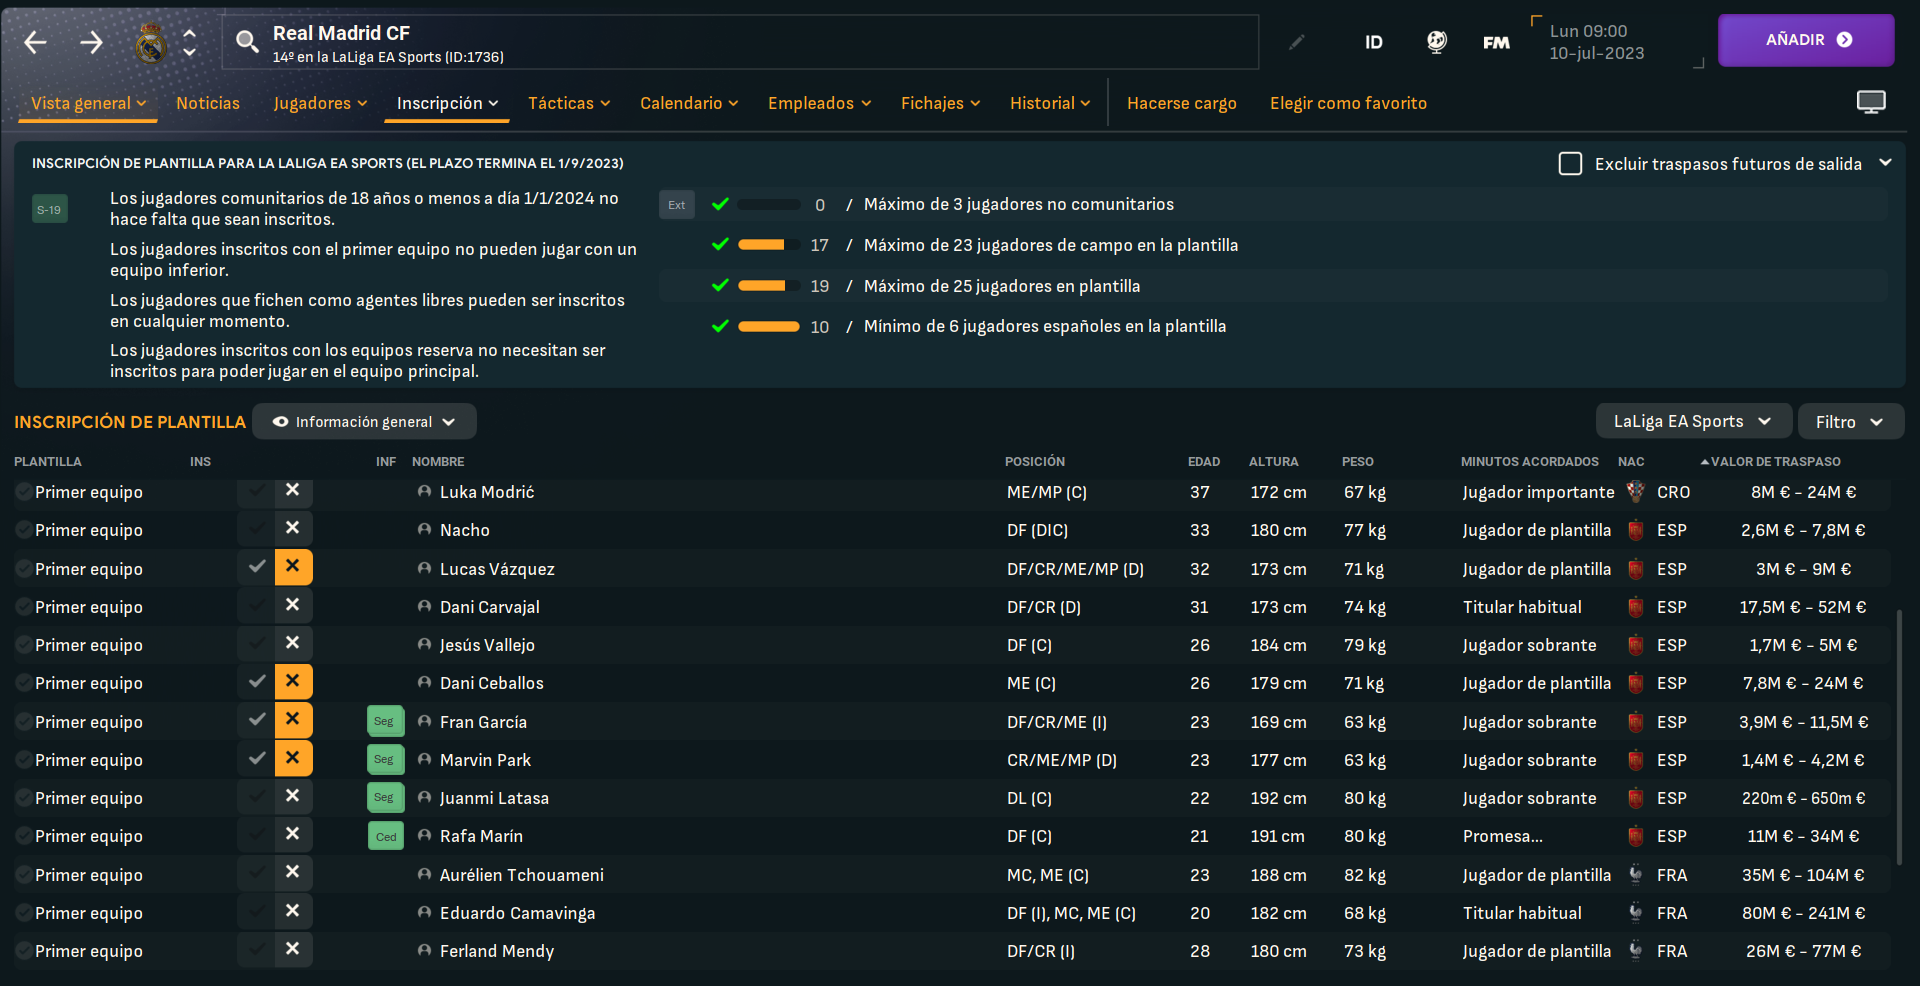1920x986 pixels.
Task: Click Hacerse cargo
Action: 1182,103
